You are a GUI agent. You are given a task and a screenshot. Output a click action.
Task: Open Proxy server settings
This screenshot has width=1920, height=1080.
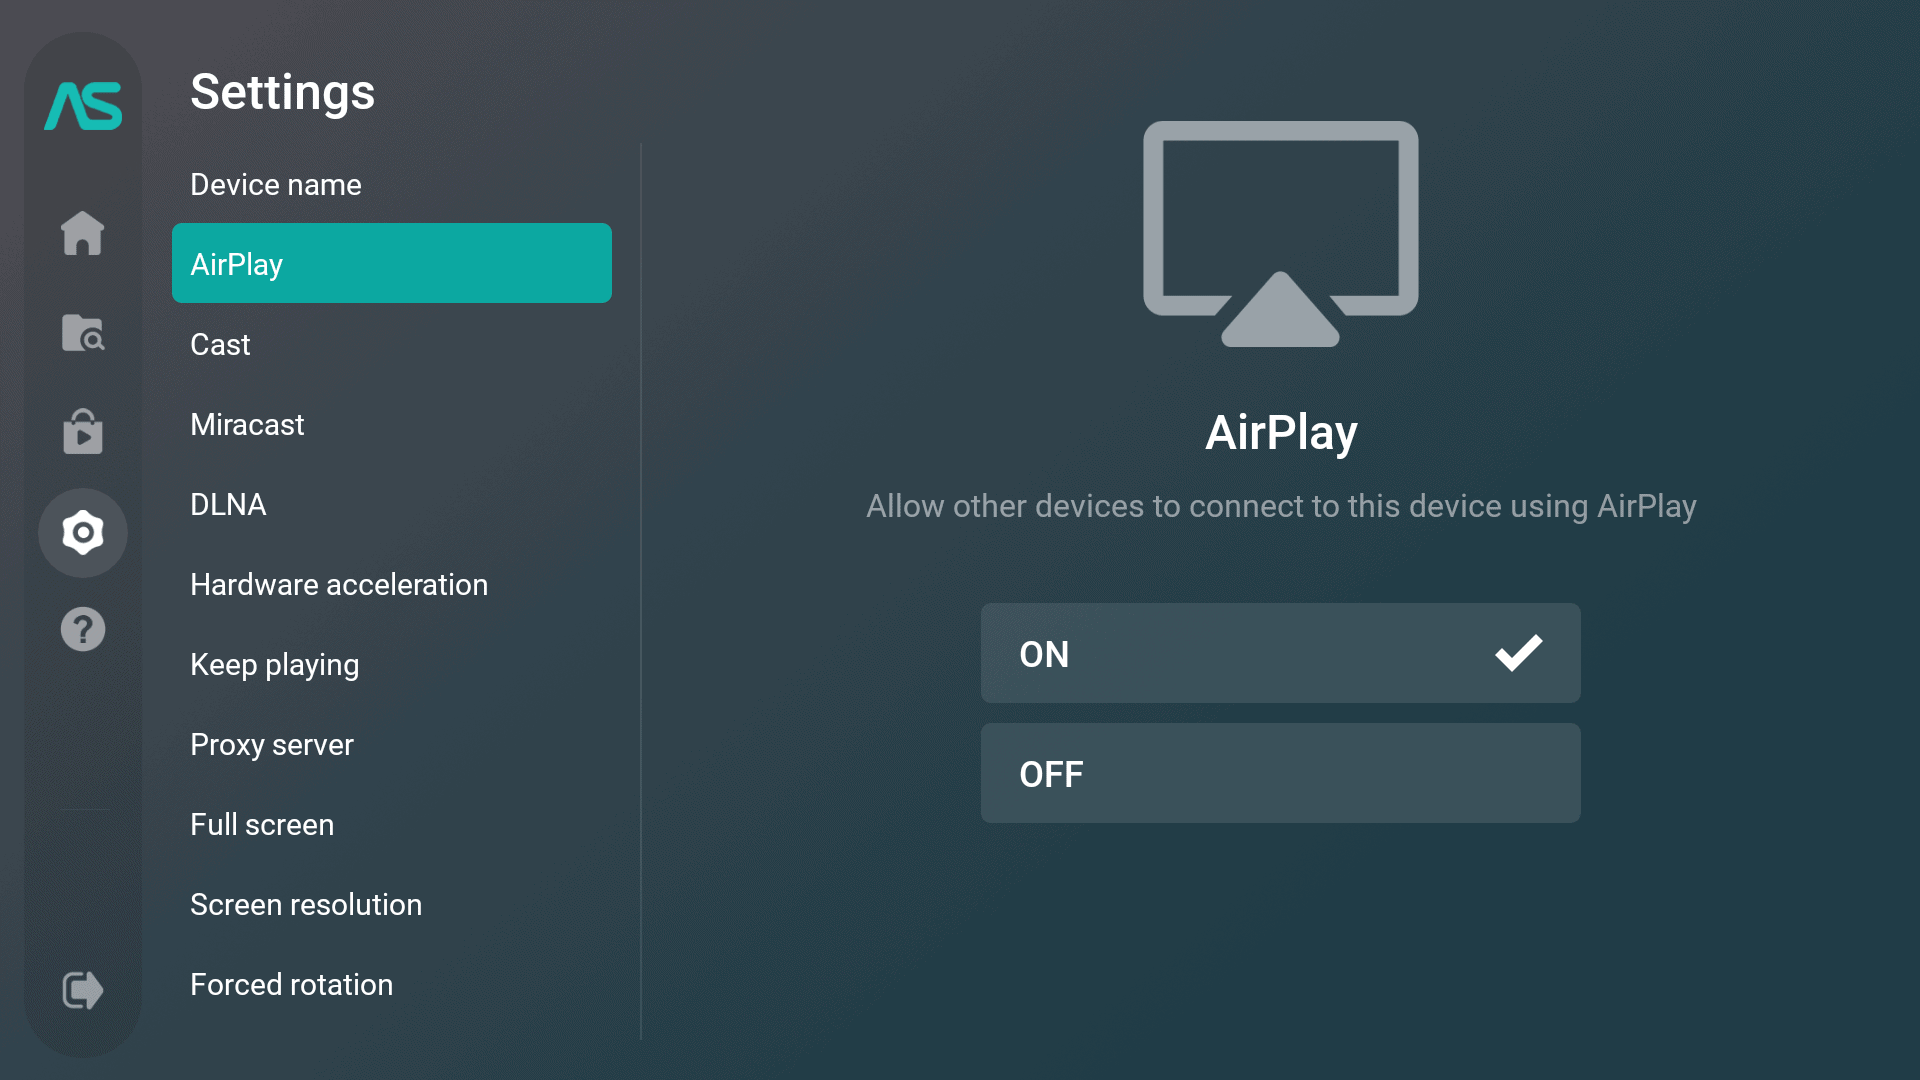[272, 745]
